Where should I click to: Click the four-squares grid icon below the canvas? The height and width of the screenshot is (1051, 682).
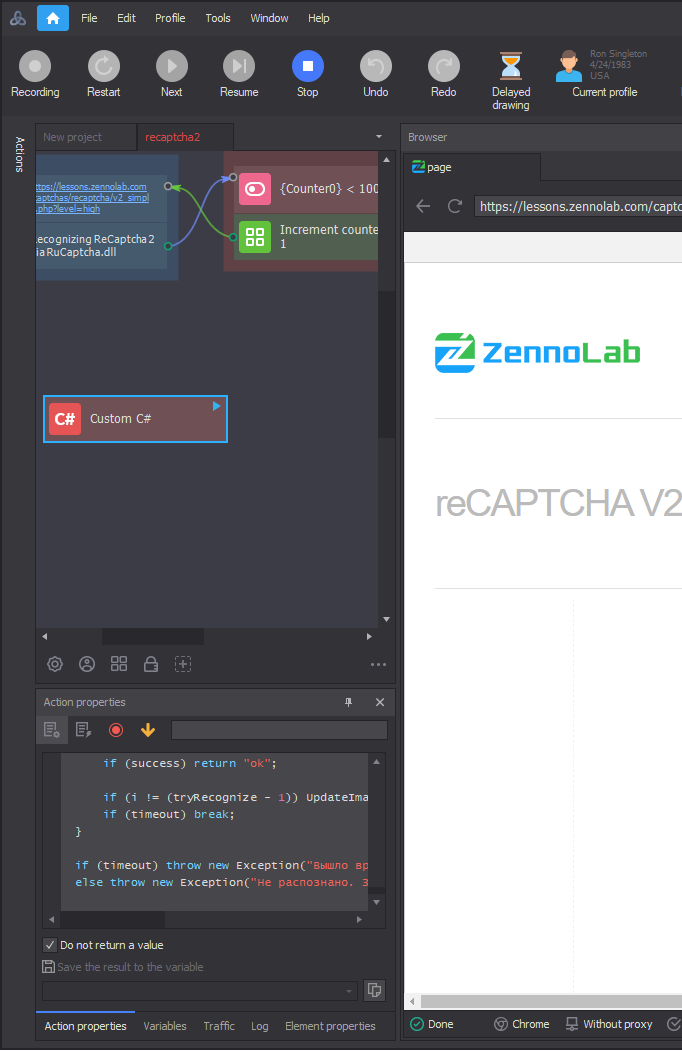119,664
